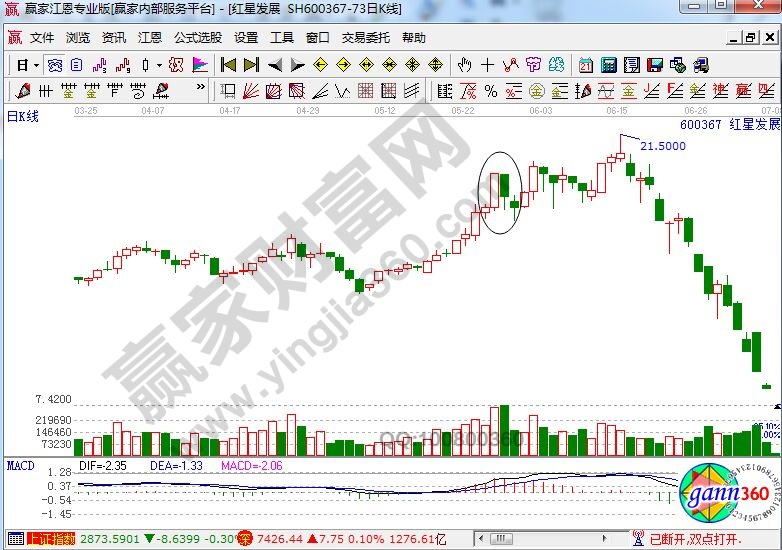
Task: Click the colored flag icon
Action: [200, 65]
